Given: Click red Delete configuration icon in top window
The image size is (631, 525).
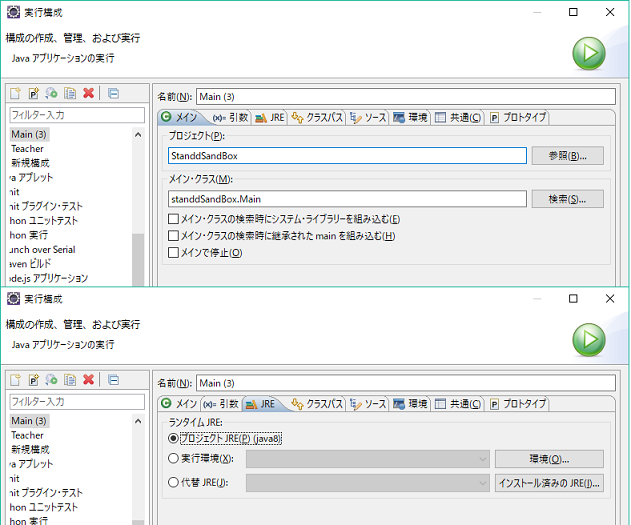Looking at the screenshot, I should click(x=89, y=93).
